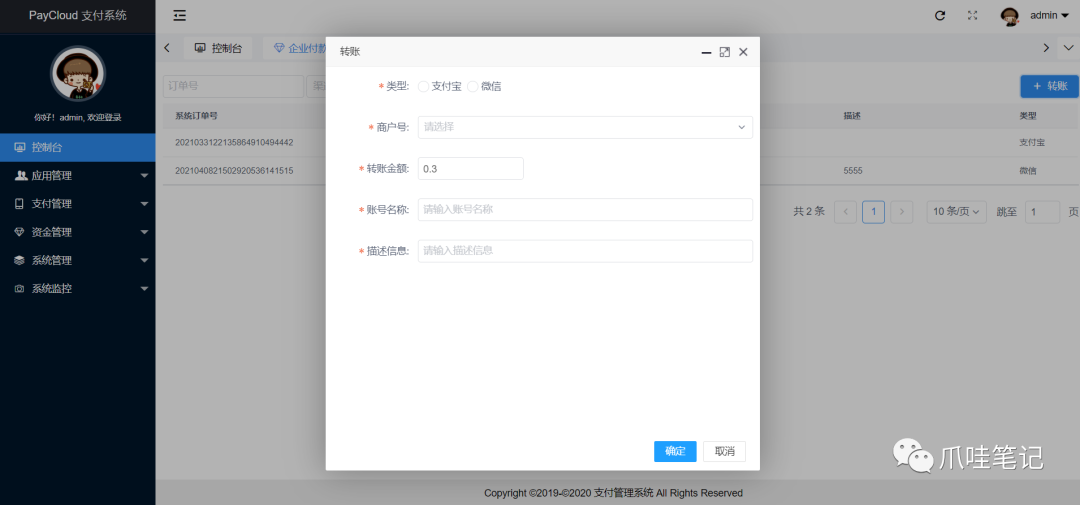Click the 控制台 monitor icon in sidebar
Viewport: 1080px width, 505px height.
[x=20, y=147]
